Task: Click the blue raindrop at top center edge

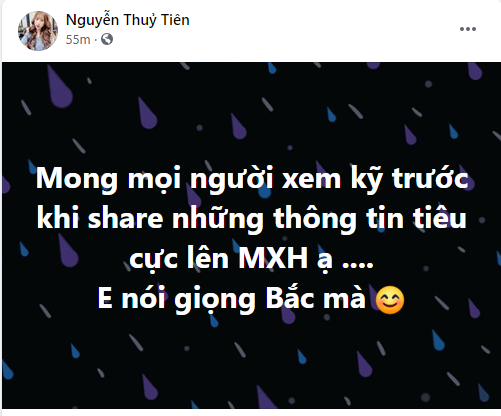Action: 272,68
